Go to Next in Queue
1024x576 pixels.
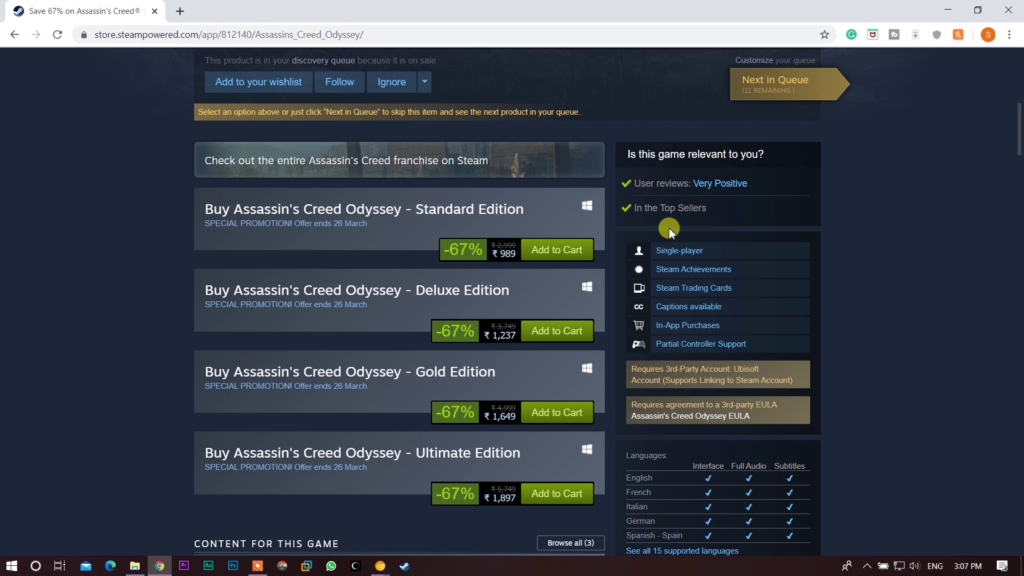click(x=789, y=84)
